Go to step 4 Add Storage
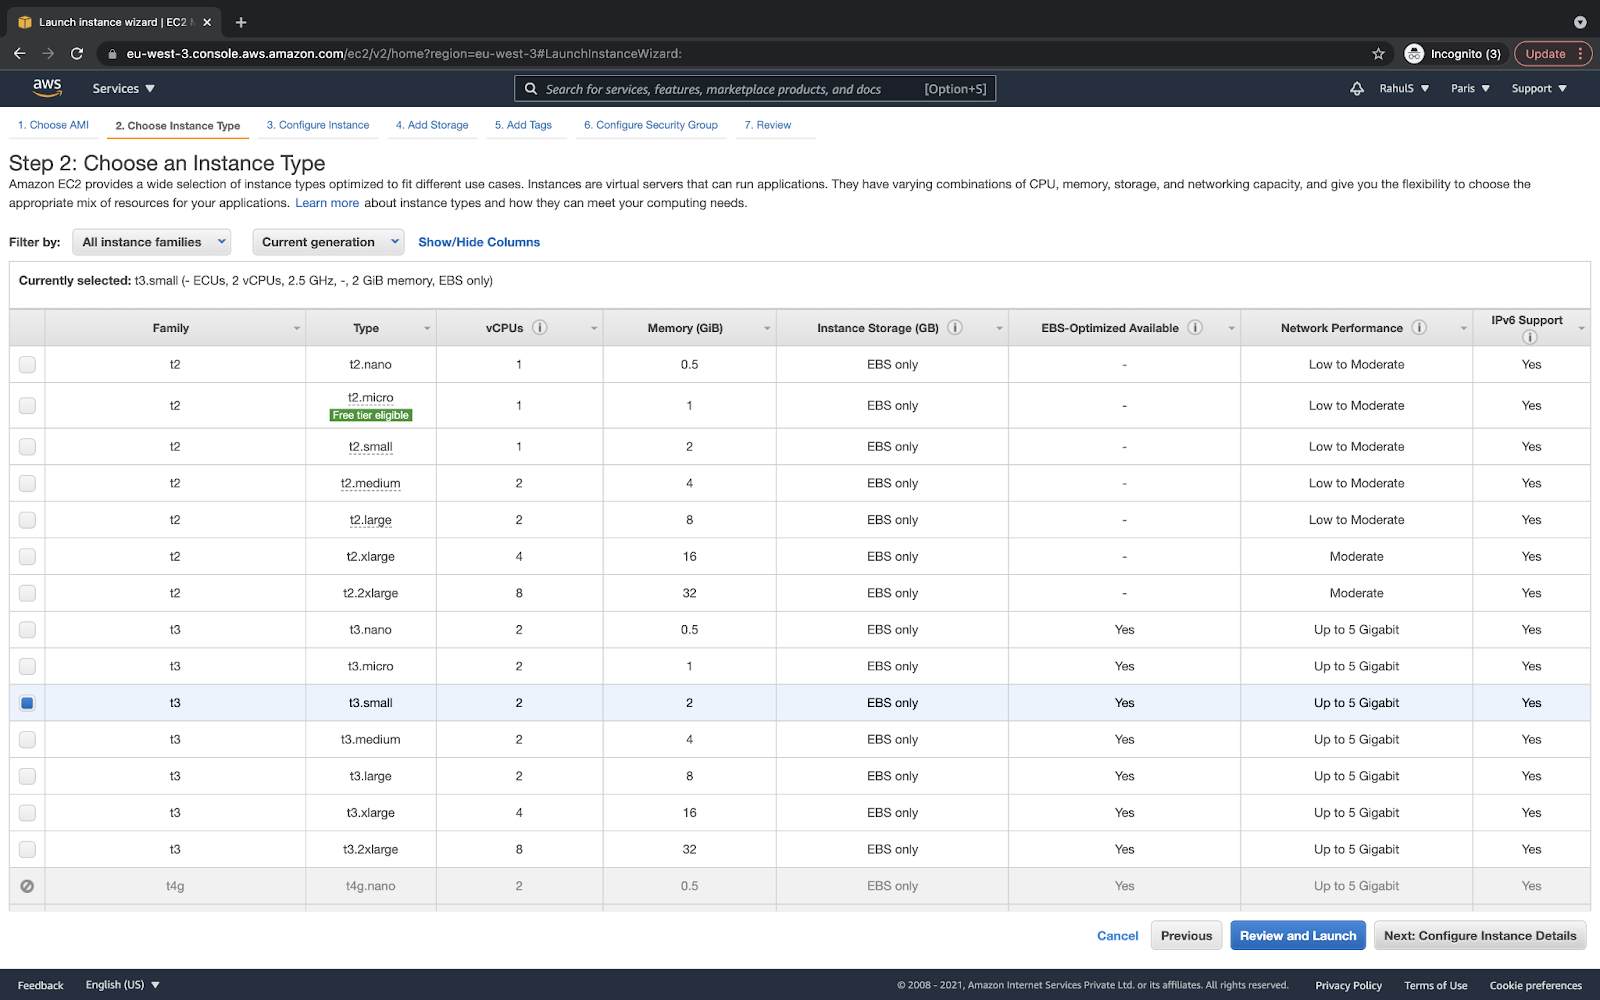The height and width of the screenshot is (1000, 1600). pyautogui.click(x=432, y=125)
